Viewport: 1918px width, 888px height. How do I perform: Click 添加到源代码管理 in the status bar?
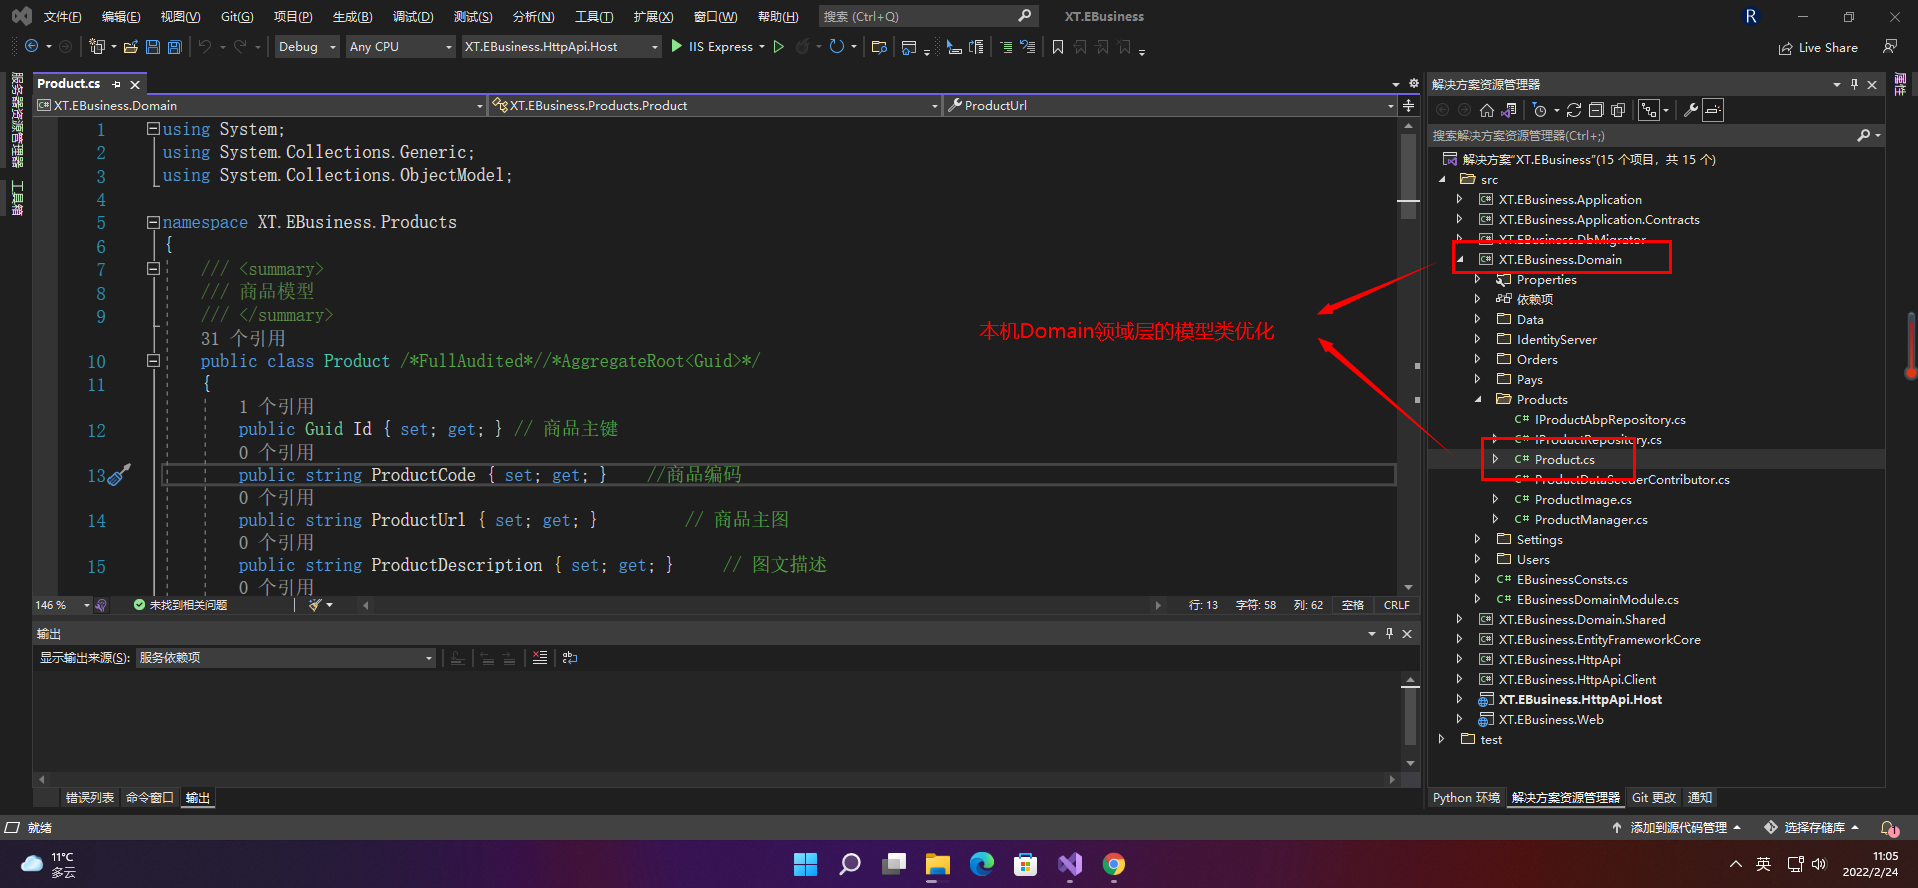(x=1677, y=828)
